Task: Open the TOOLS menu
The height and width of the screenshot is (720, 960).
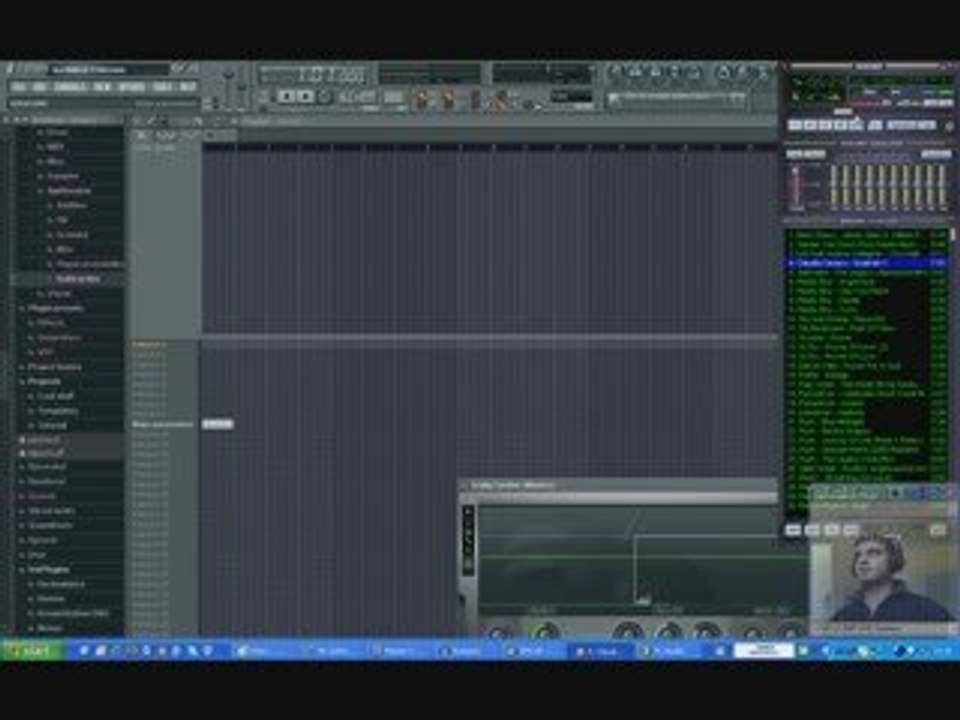Action: pyautogui.click(x=162, y=87)
